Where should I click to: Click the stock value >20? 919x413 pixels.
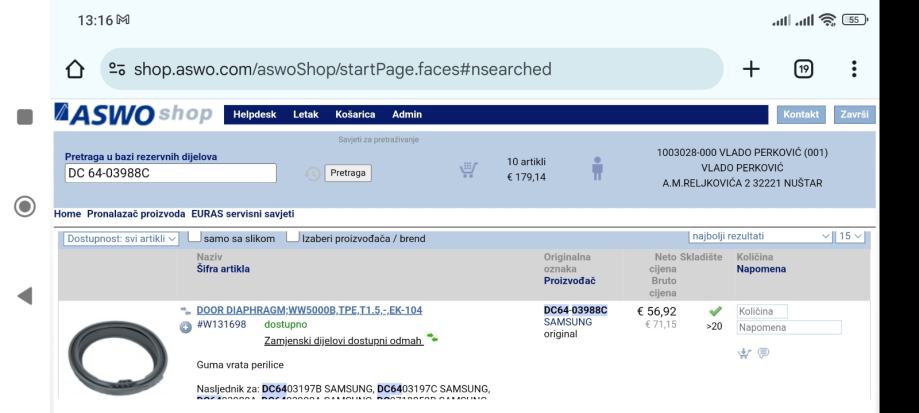point(714,327)
